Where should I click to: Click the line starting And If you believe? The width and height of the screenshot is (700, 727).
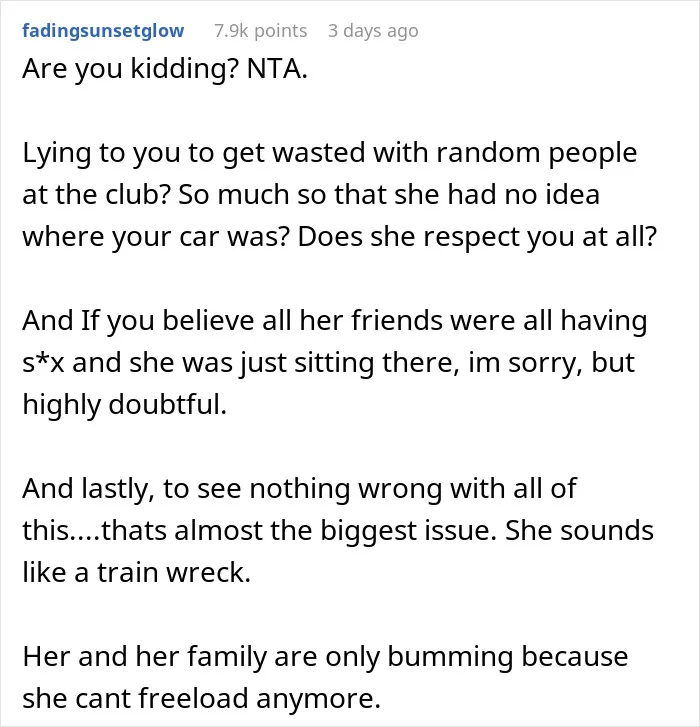click(x=335, y=321)
